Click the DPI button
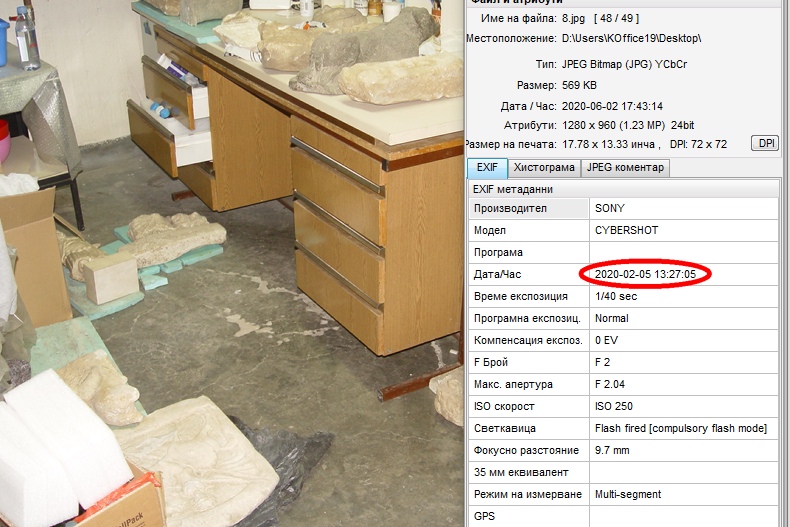This screenshot has width=790, height=527. click(x=764, y=144)
